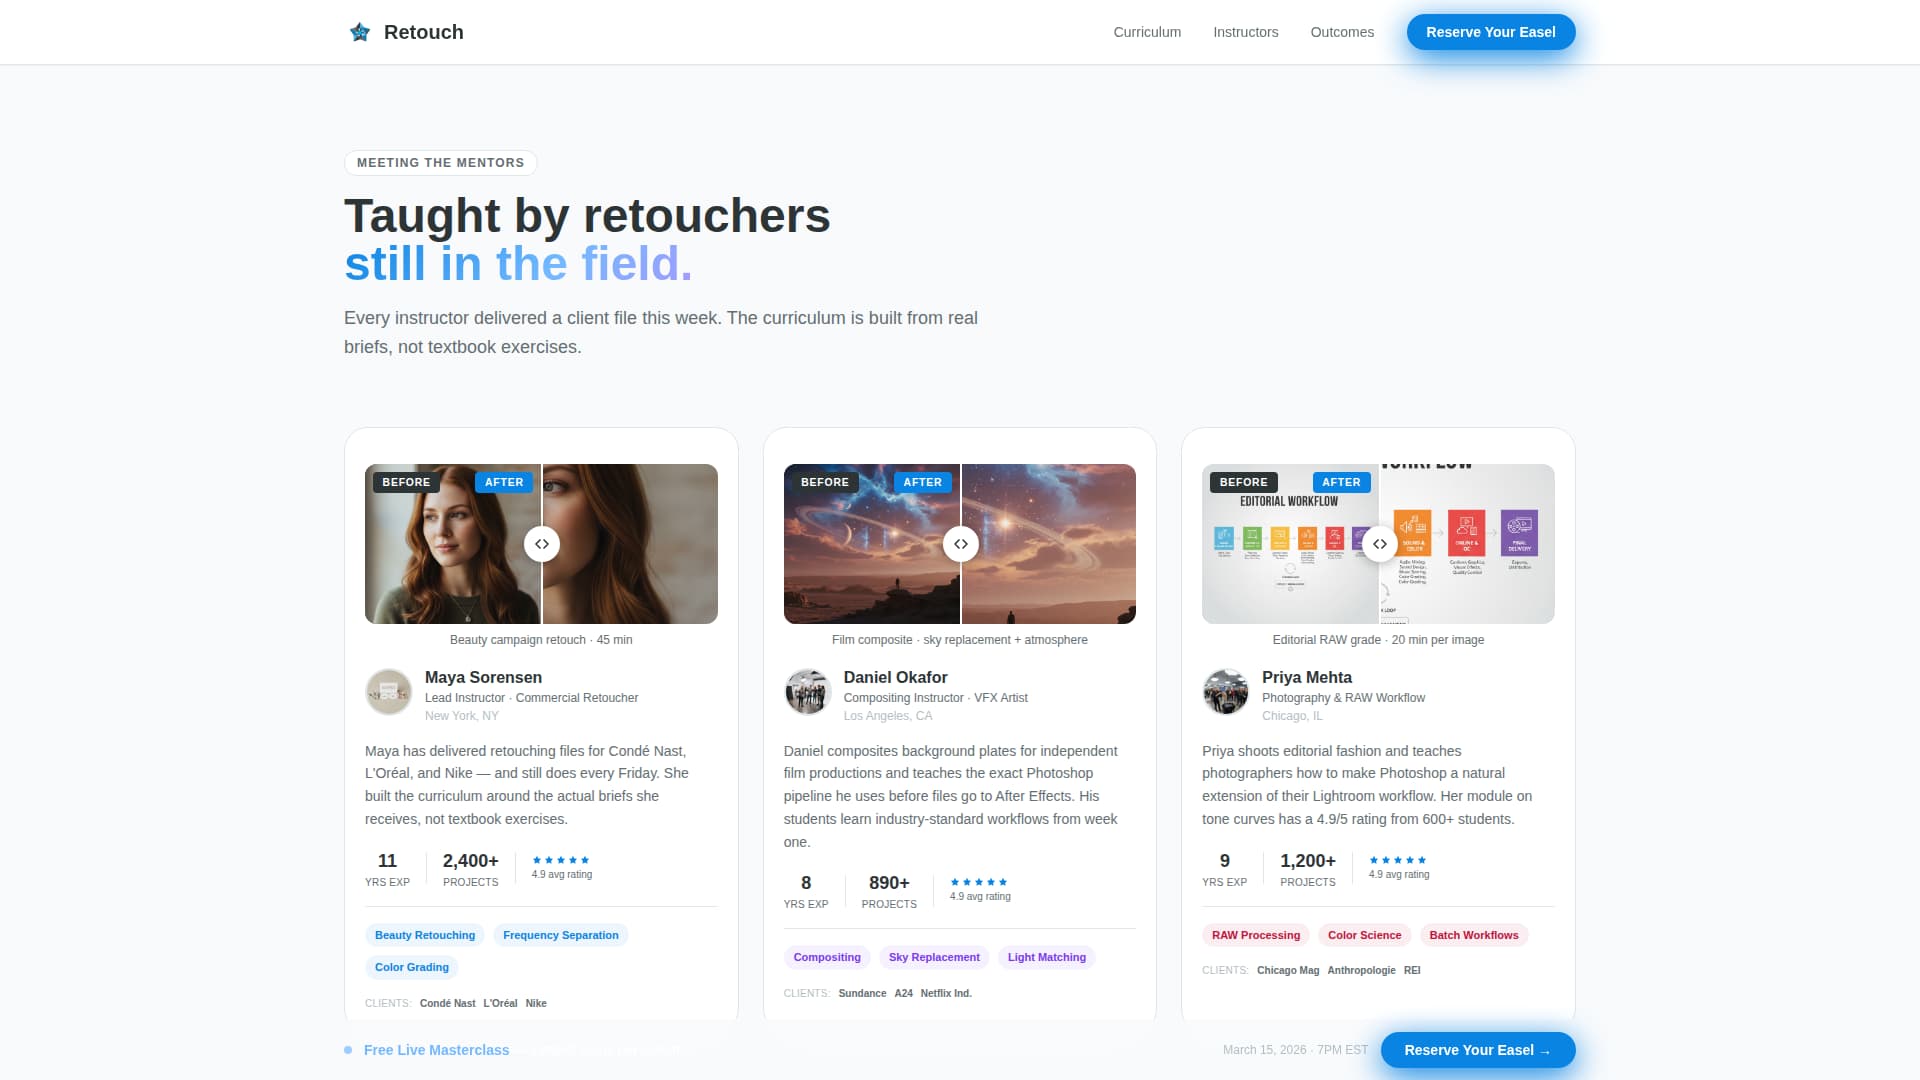Click the editorial workflow after-image diagram
Viewport: 1920px width, 1080px height.
coord(1467,544)
